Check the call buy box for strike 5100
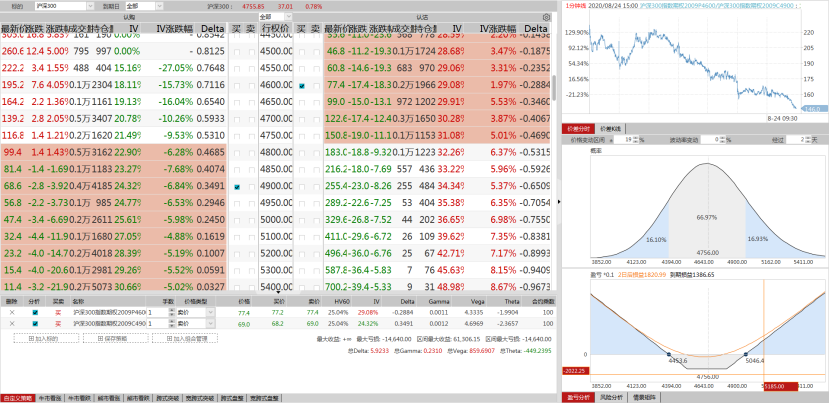829x404 pixels. 237,238
